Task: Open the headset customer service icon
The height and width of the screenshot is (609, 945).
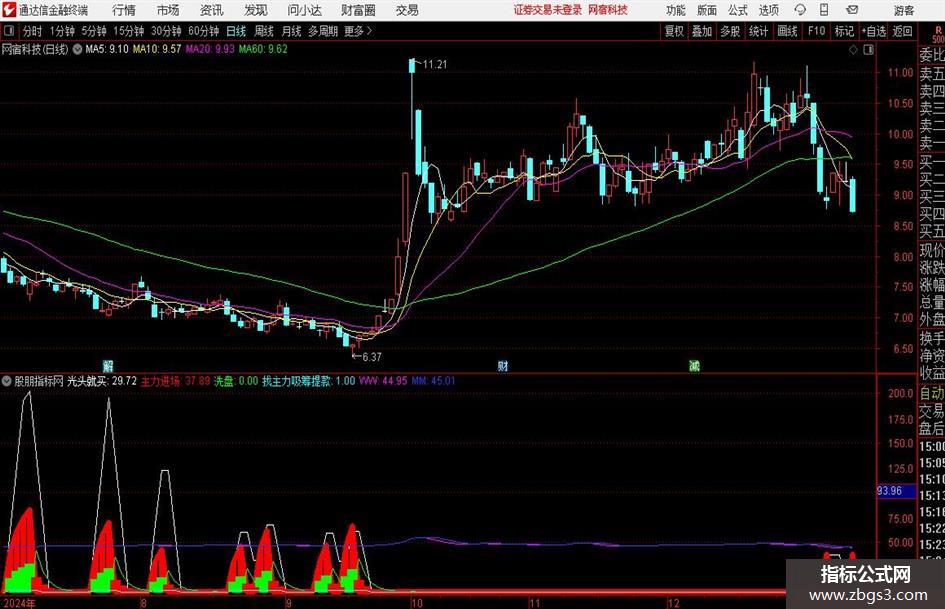Action: point(800,10)
